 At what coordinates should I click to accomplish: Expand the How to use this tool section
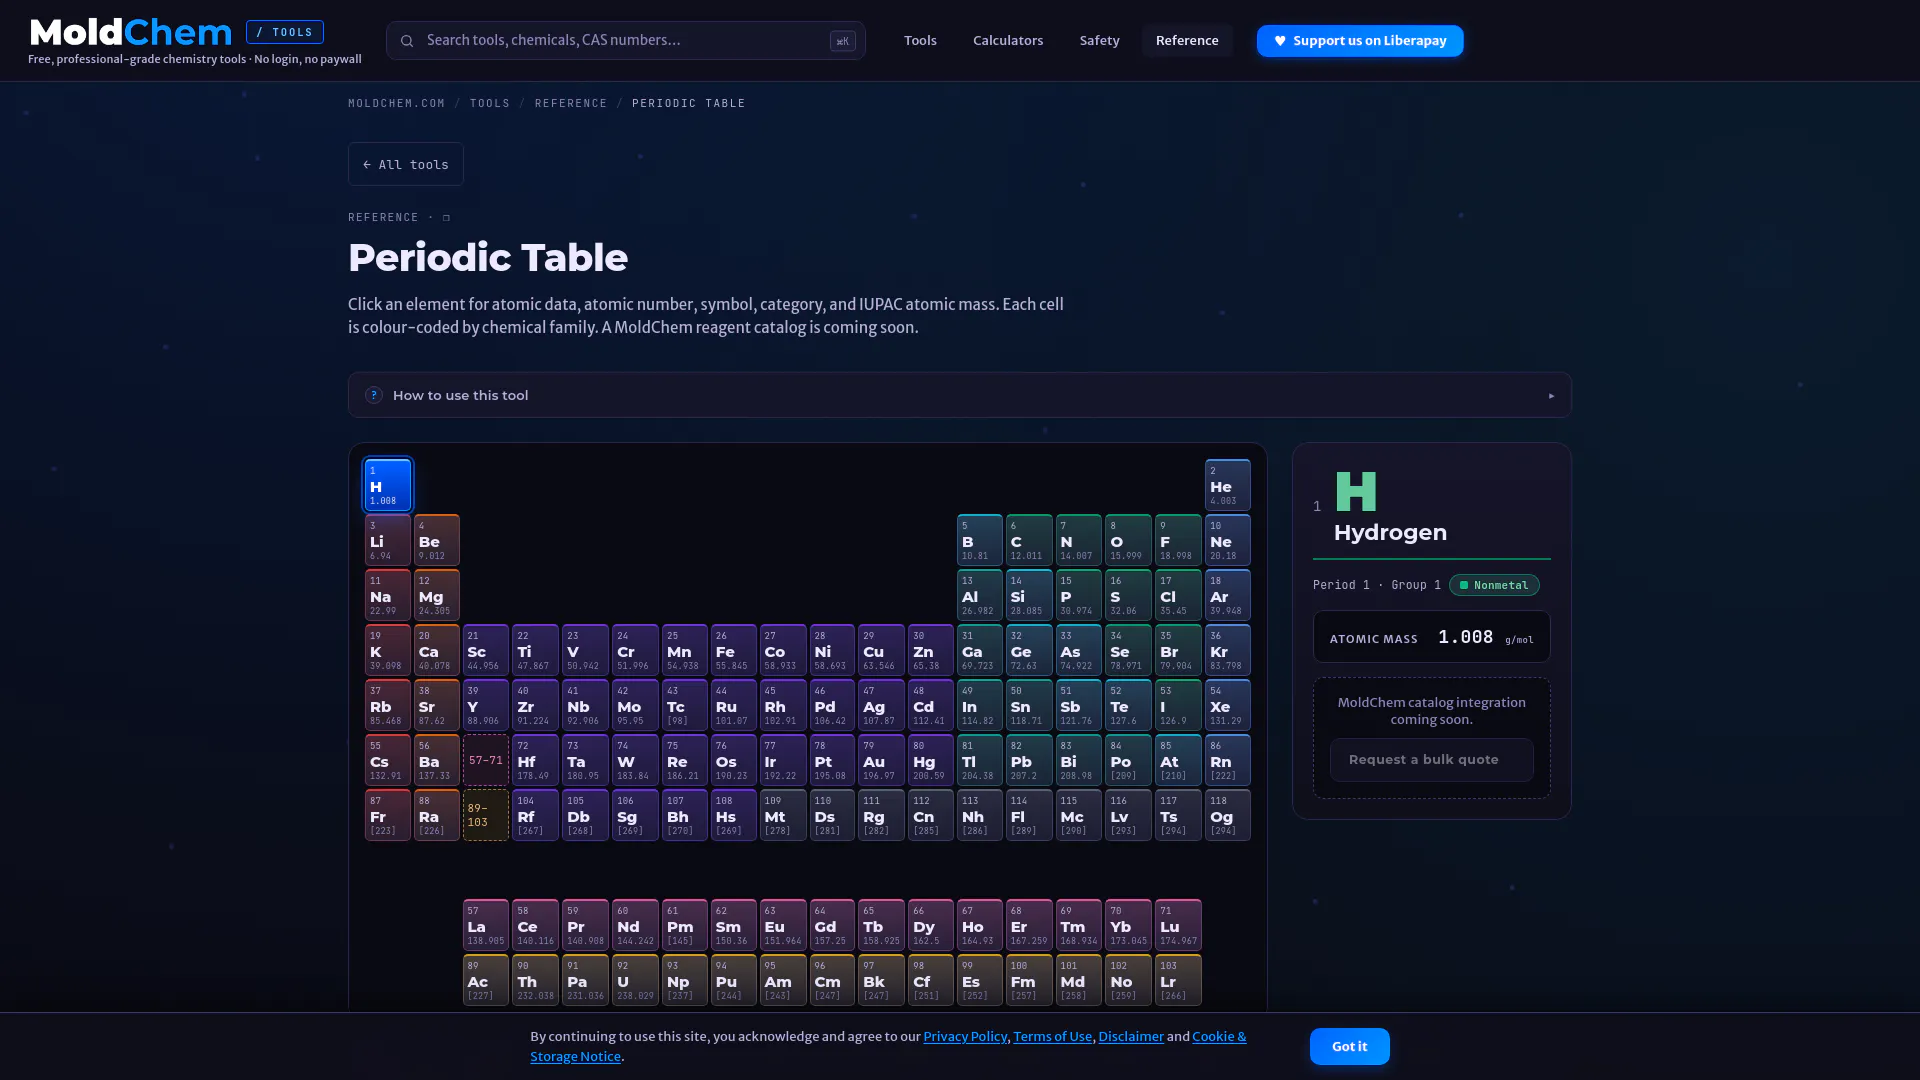[960, 395]
